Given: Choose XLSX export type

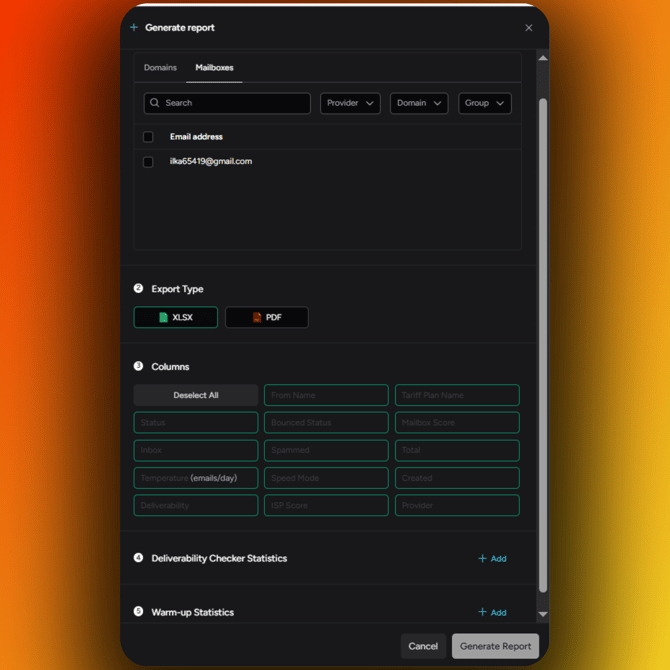Looking at the screenshot, I should coord(176,317).
